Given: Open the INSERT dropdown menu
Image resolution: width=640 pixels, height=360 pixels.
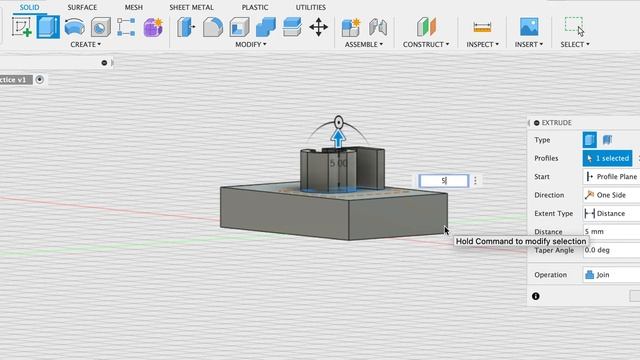Looking at the screenshot, I should coord(529,44).
